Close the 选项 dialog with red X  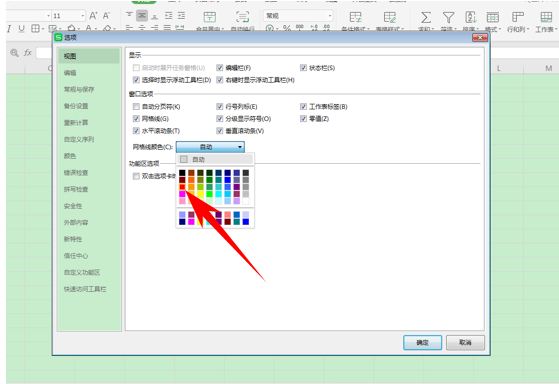479,37
